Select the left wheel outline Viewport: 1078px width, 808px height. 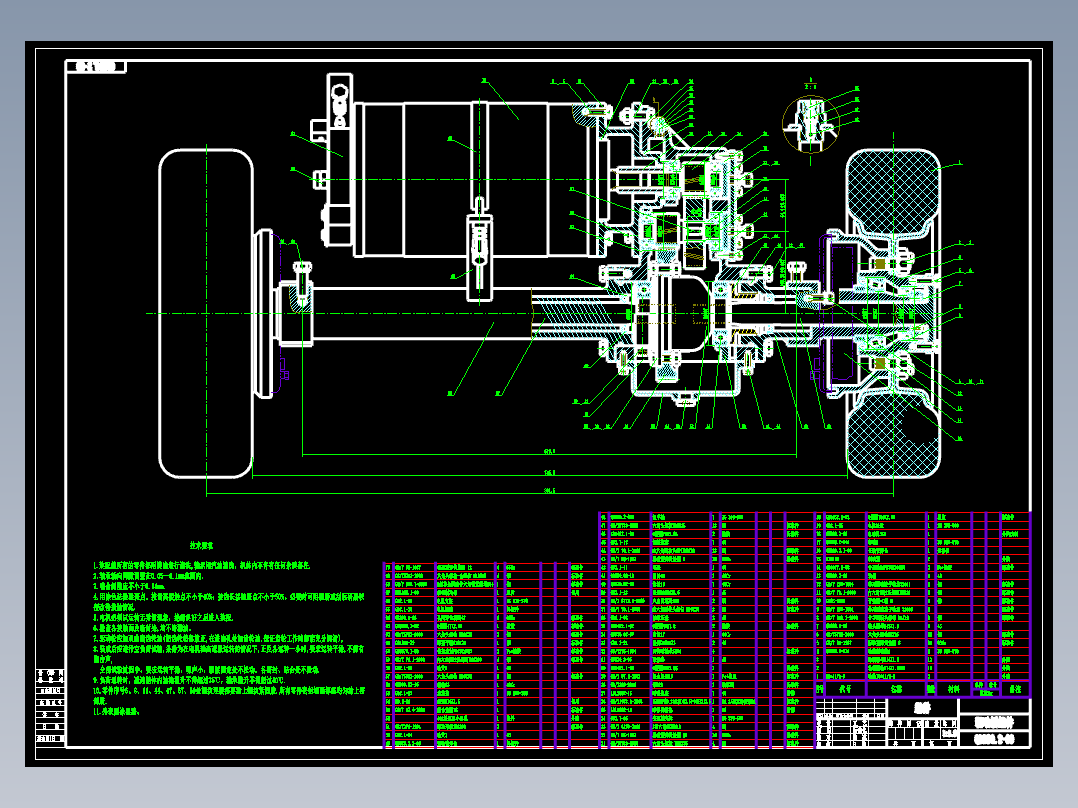click(206, 314)
